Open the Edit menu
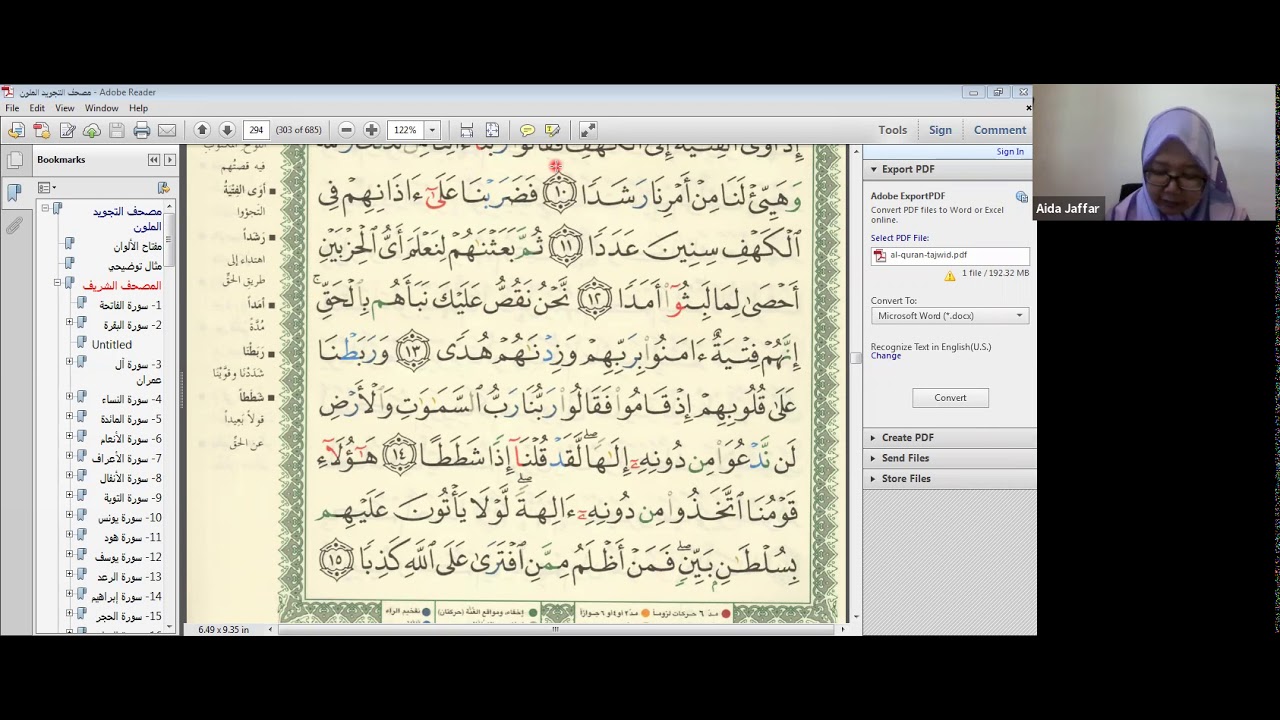The height and width of the screenshot is (720, 1280). [37, 108]
